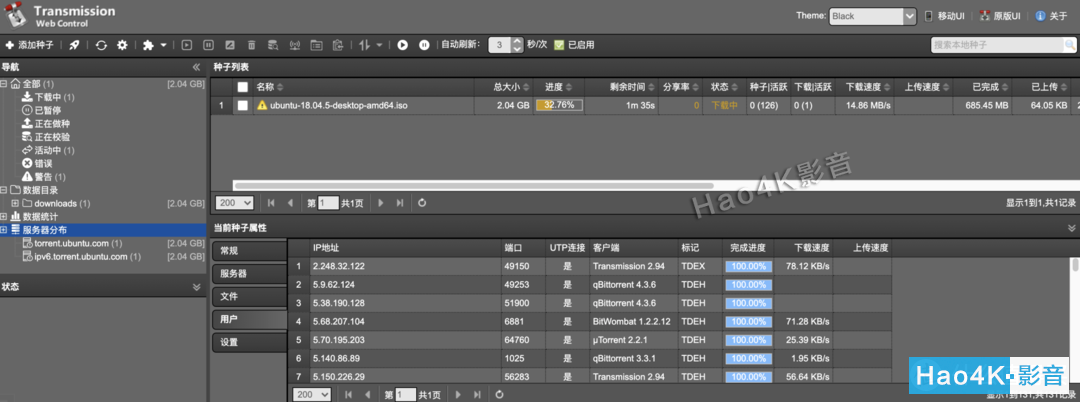Screen dimensions: 1080x402
Task: Start all torrents with round play button
Action: (x=403, y=45)
